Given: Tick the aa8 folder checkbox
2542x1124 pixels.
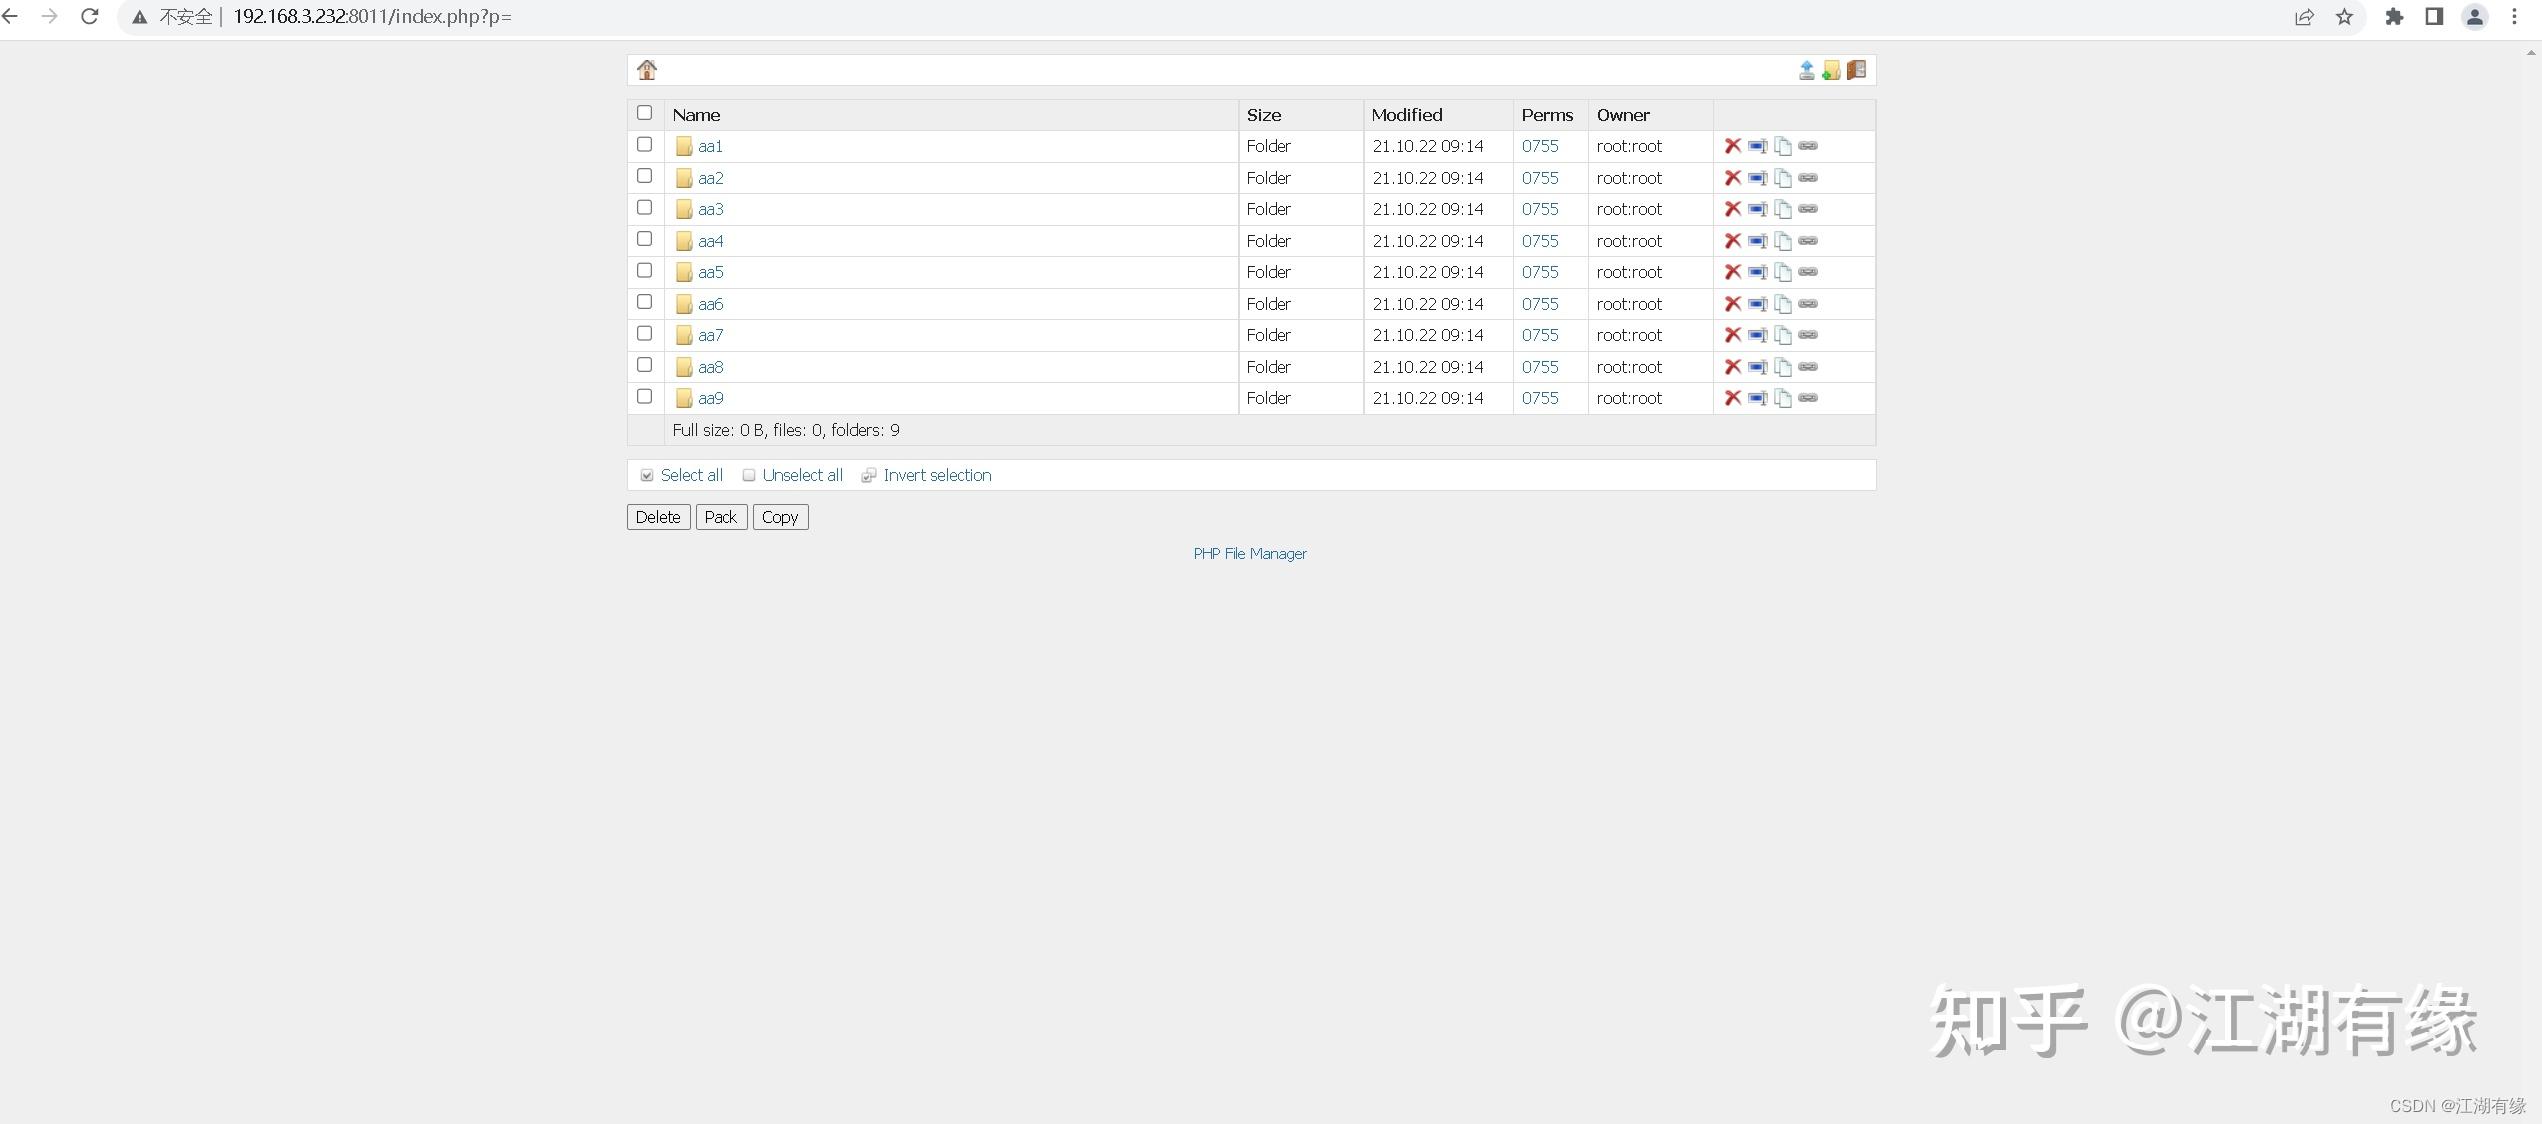Looking at the screenshot, I should [645, 365].
